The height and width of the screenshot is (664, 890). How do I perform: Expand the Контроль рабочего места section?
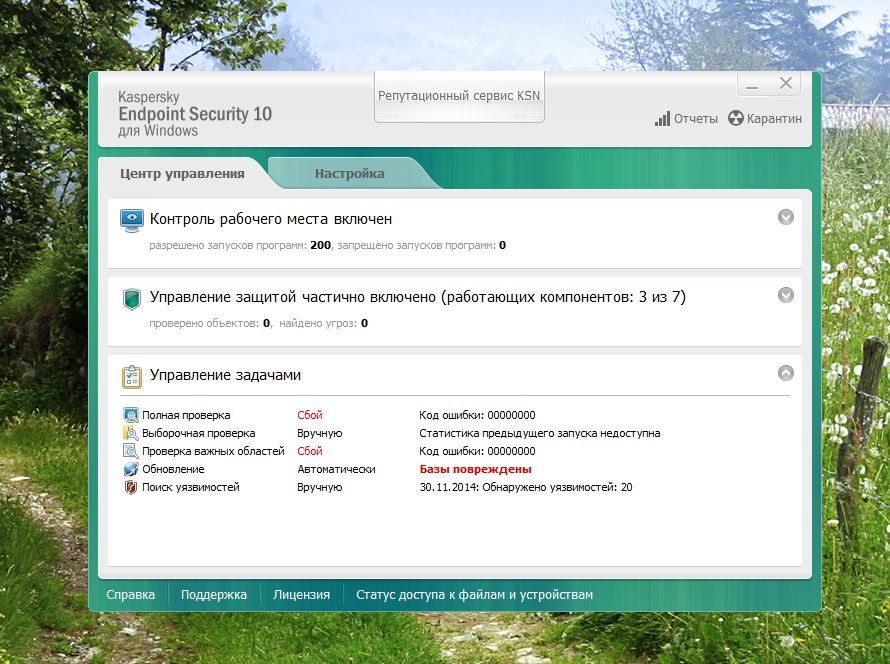tap(786, 217)
